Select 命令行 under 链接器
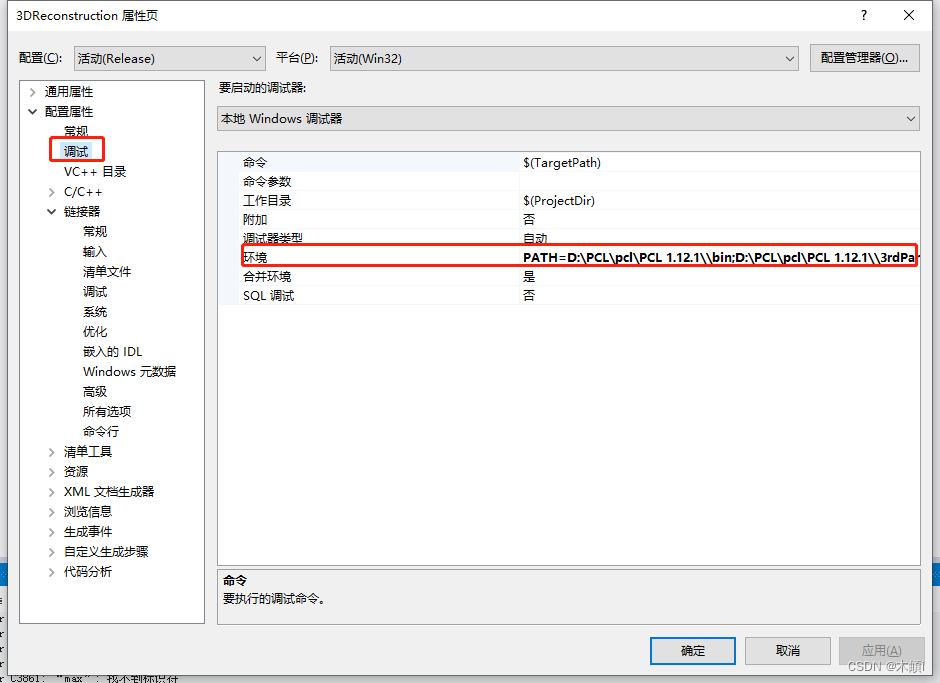Viewport: 940px width, 683px height. pos(101,432)
